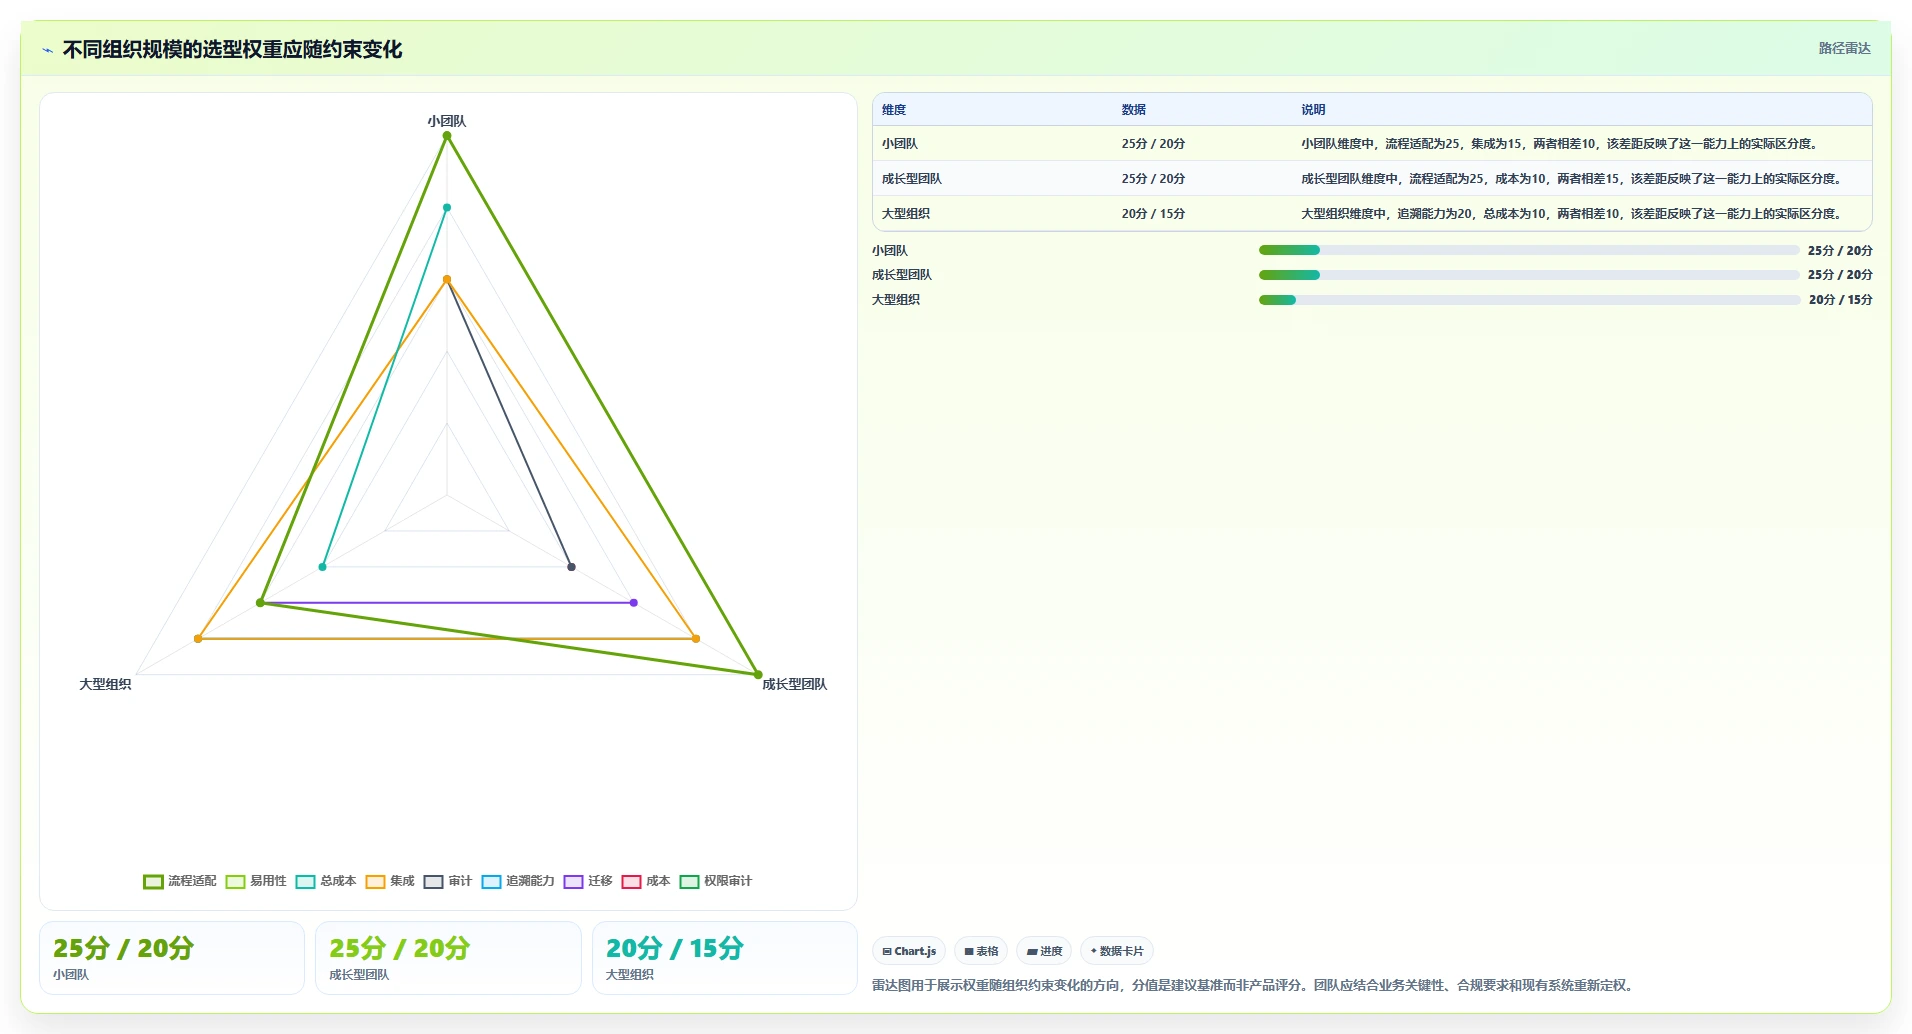1912x1034 pixels.
Task: Click the small icon before the page title
Action: tap(47, 50)
